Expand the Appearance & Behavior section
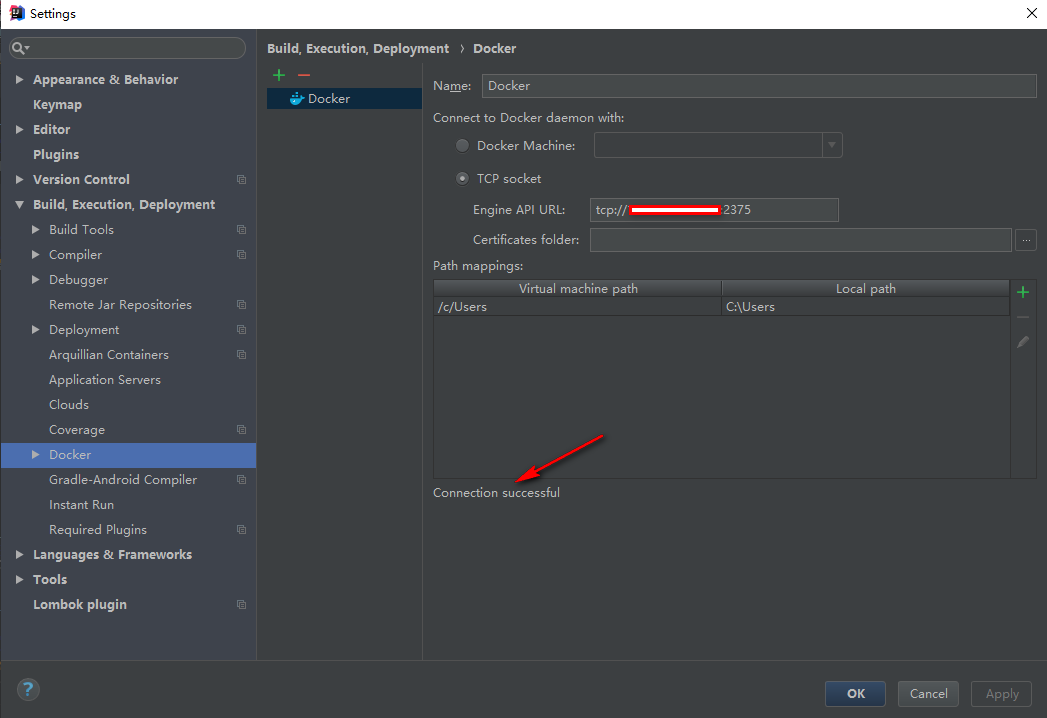The height and width of the screenshot is (718, 1047). pyautogui.click(x=20, y=80)
